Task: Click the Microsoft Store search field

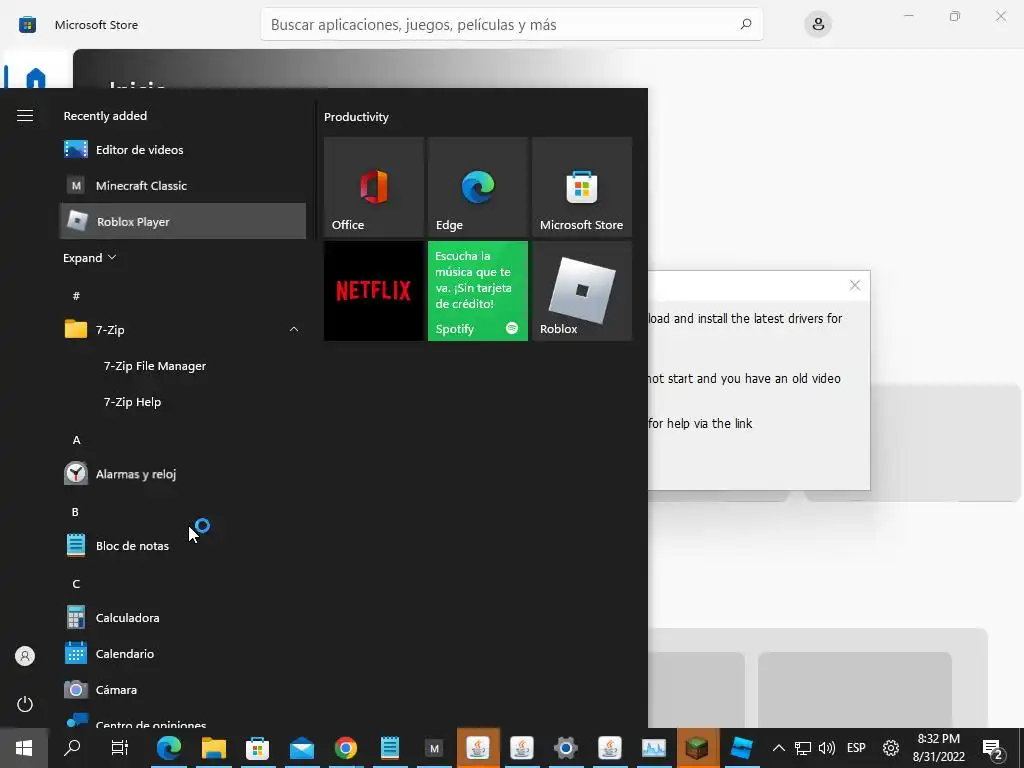Action: pos(511,24)
